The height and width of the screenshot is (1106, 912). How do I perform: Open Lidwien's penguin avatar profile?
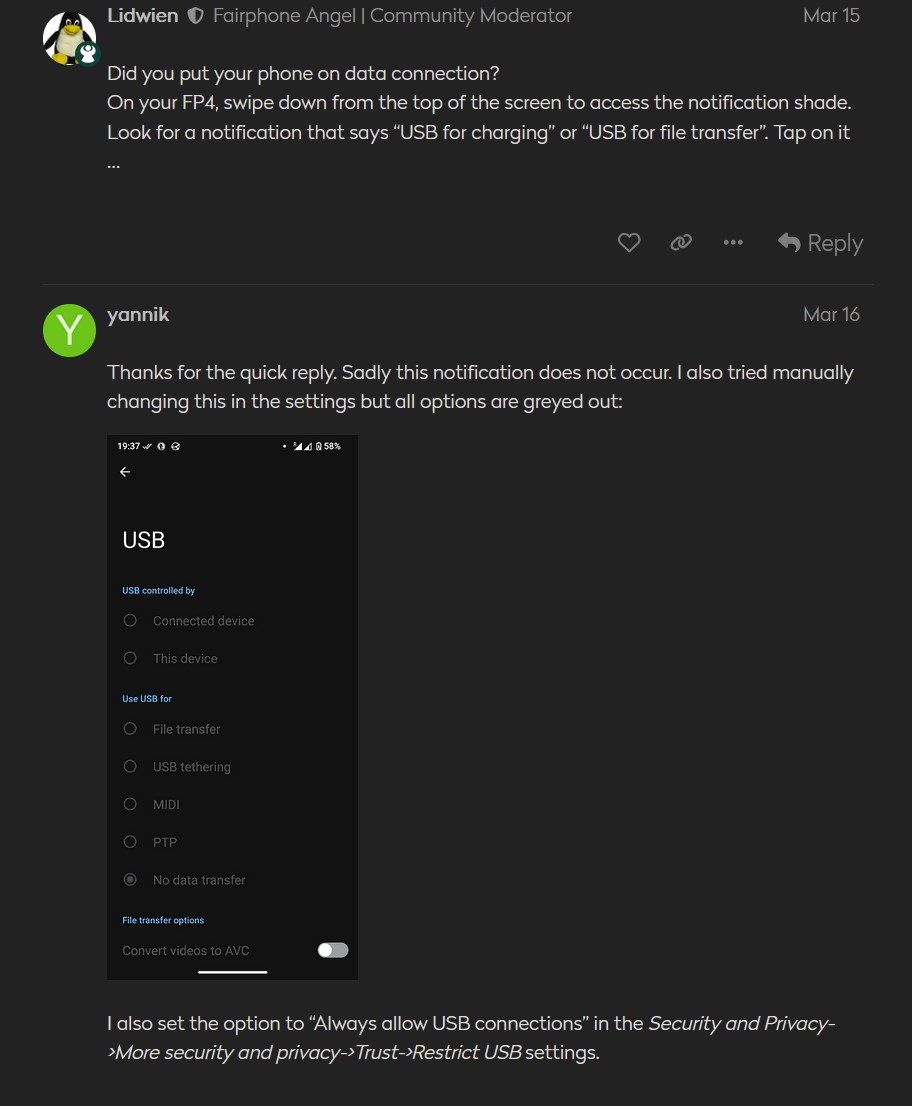point(69,39)
